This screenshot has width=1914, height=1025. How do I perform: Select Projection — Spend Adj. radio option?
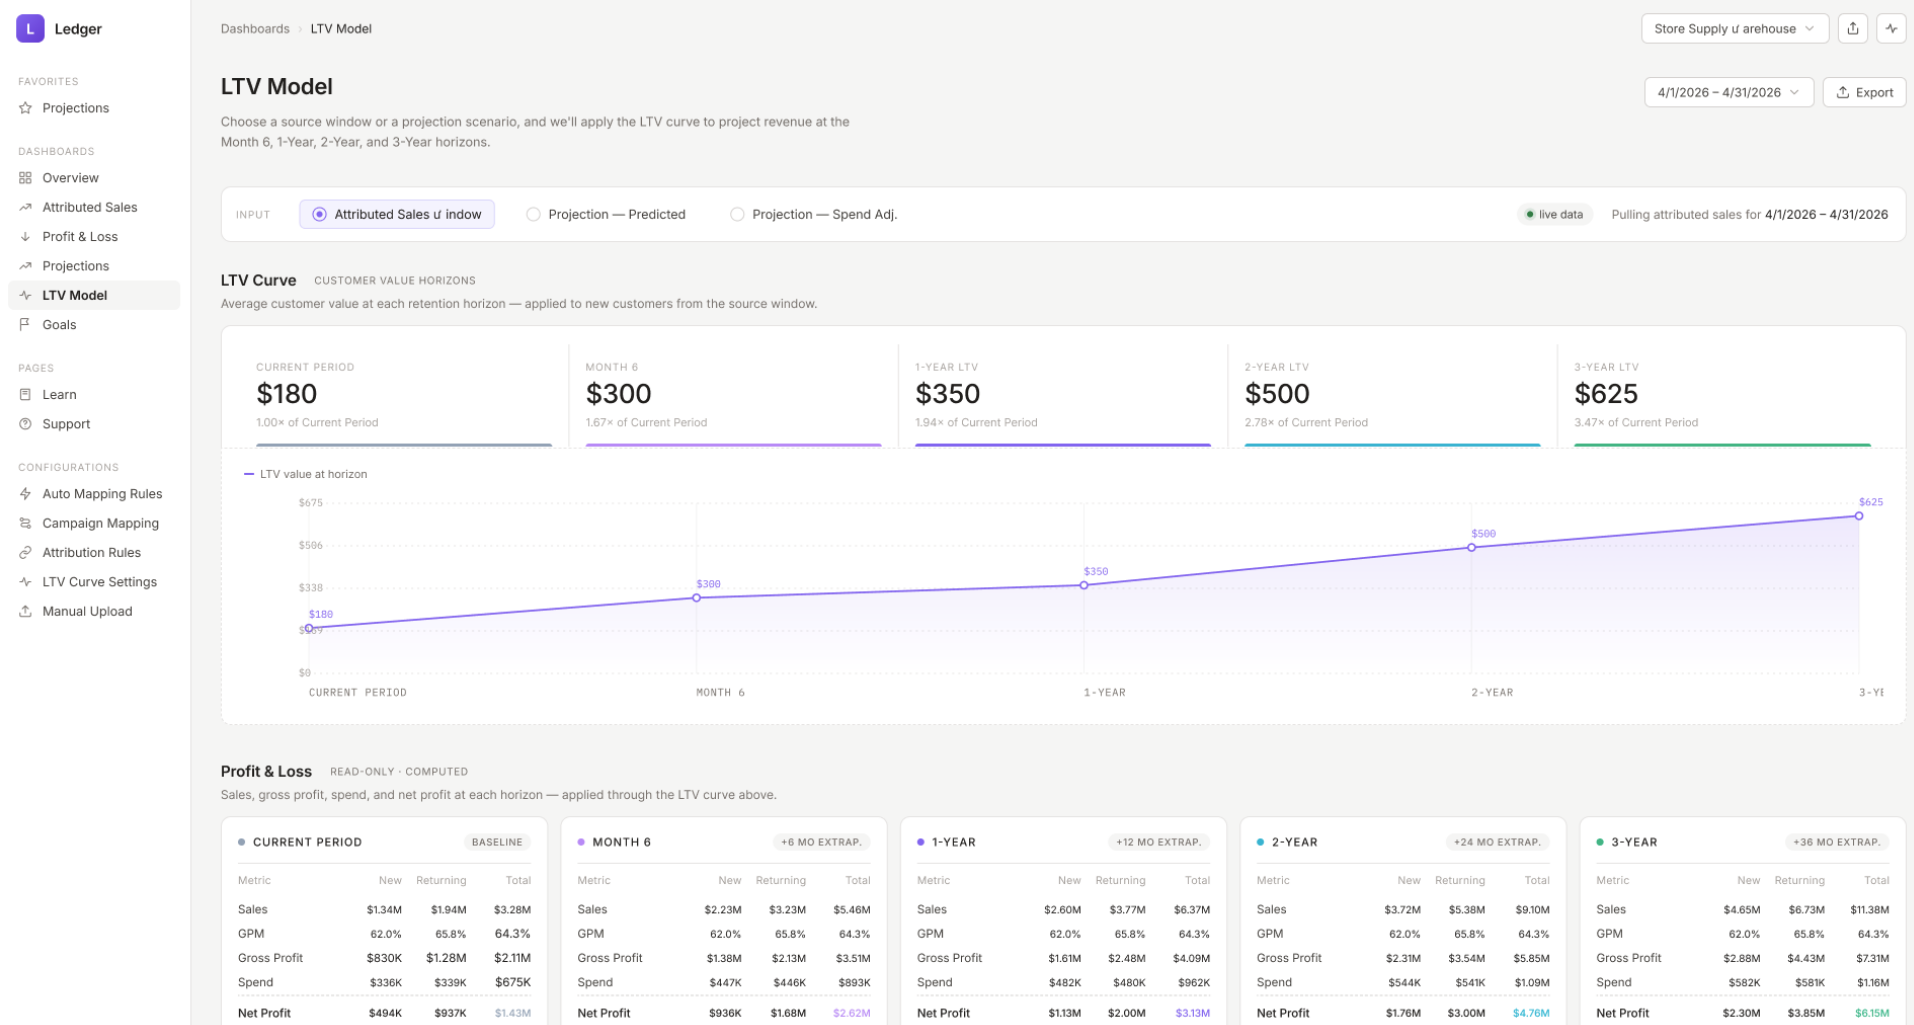point(814,214)
